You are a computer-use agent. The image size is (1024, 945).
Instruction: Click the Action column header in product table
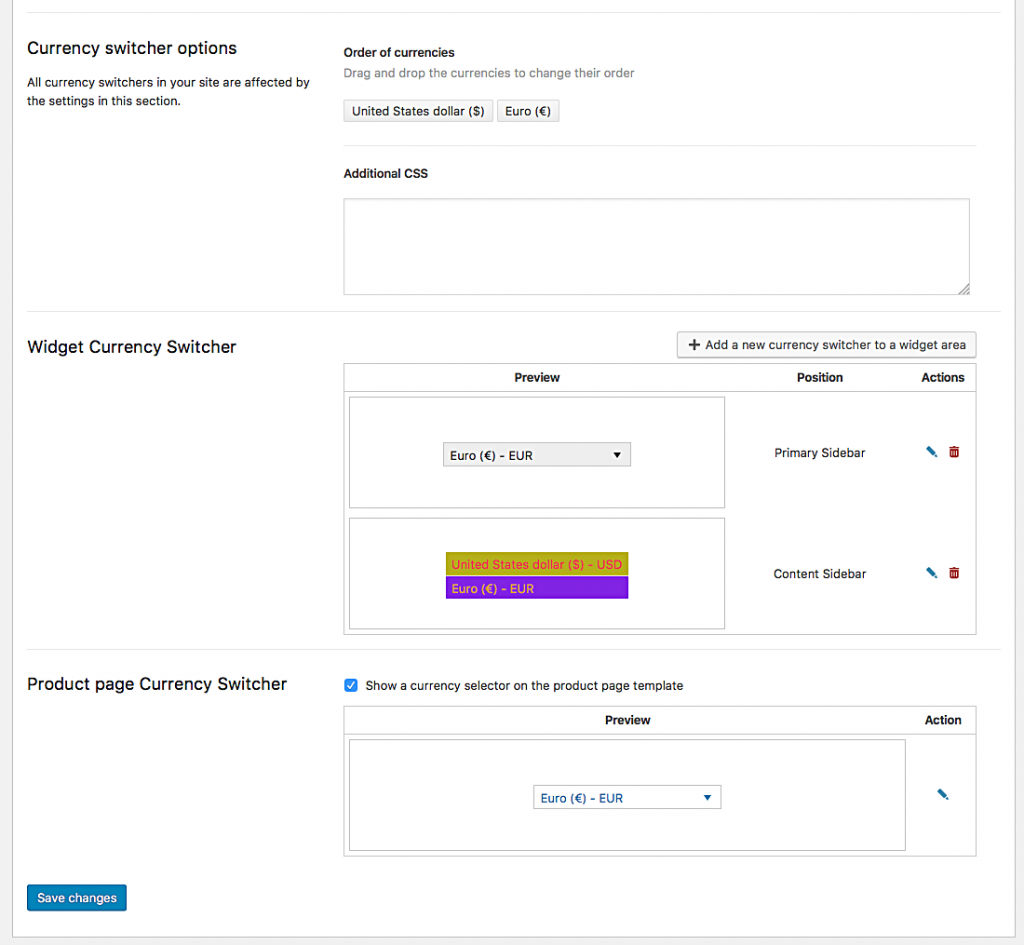942,720
